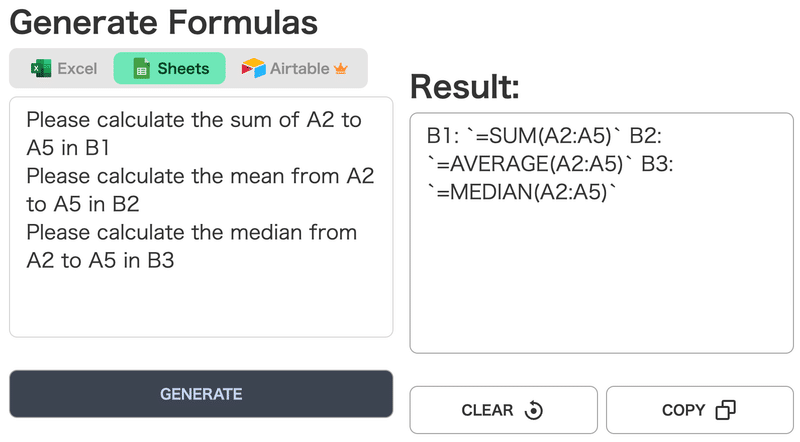Click the Airtable logo icon

click(x=254, y=68)
